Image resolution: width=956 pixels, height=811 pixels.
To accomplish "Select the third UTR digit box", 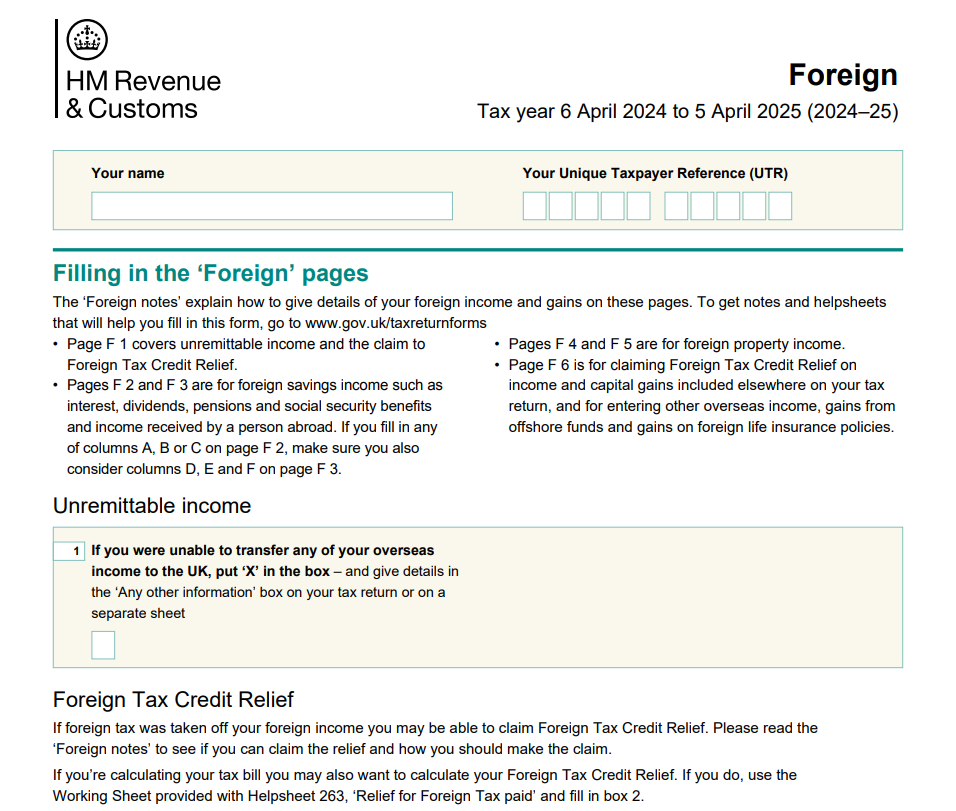I will [x=587, y=206].
